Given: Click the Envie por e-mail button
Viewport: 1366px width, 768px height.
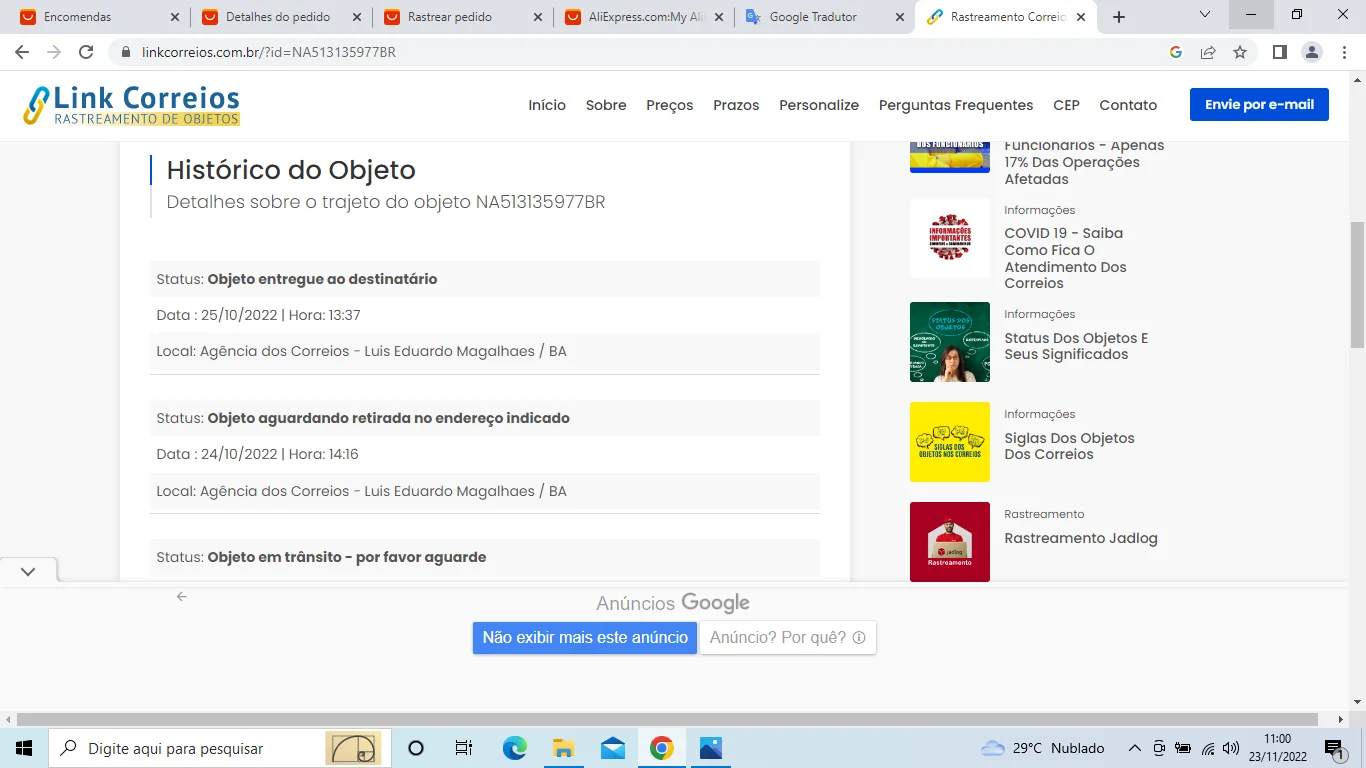Looking at the screenshot, I should [x=1259, y=105].
